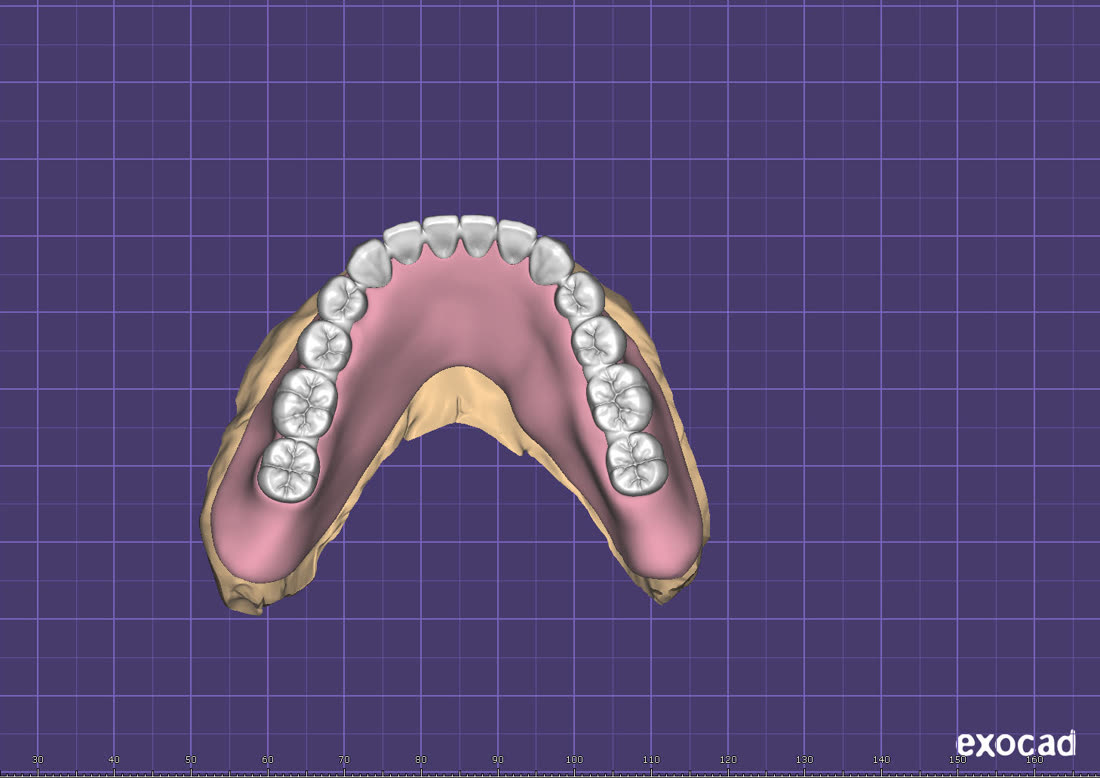
Task: Click the ruler label "50"
Action: point(191,760)
